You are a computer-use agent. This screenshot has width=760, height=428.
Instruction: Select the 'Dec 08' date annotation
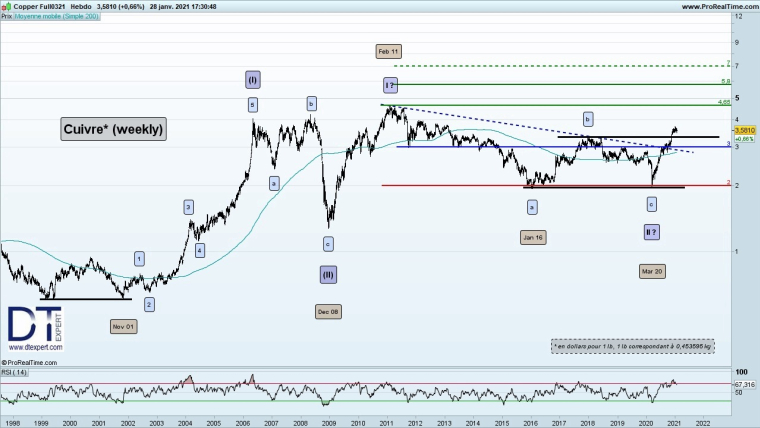point(328,311)
